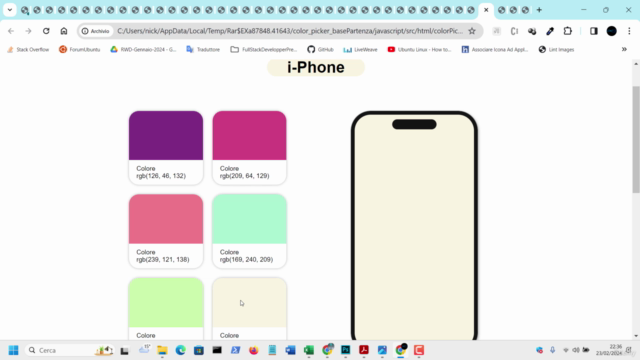The height and width of the screenshot is (360, 640).
Task: Open the terminal from the taskbar
Action: [x=217, y=350]
